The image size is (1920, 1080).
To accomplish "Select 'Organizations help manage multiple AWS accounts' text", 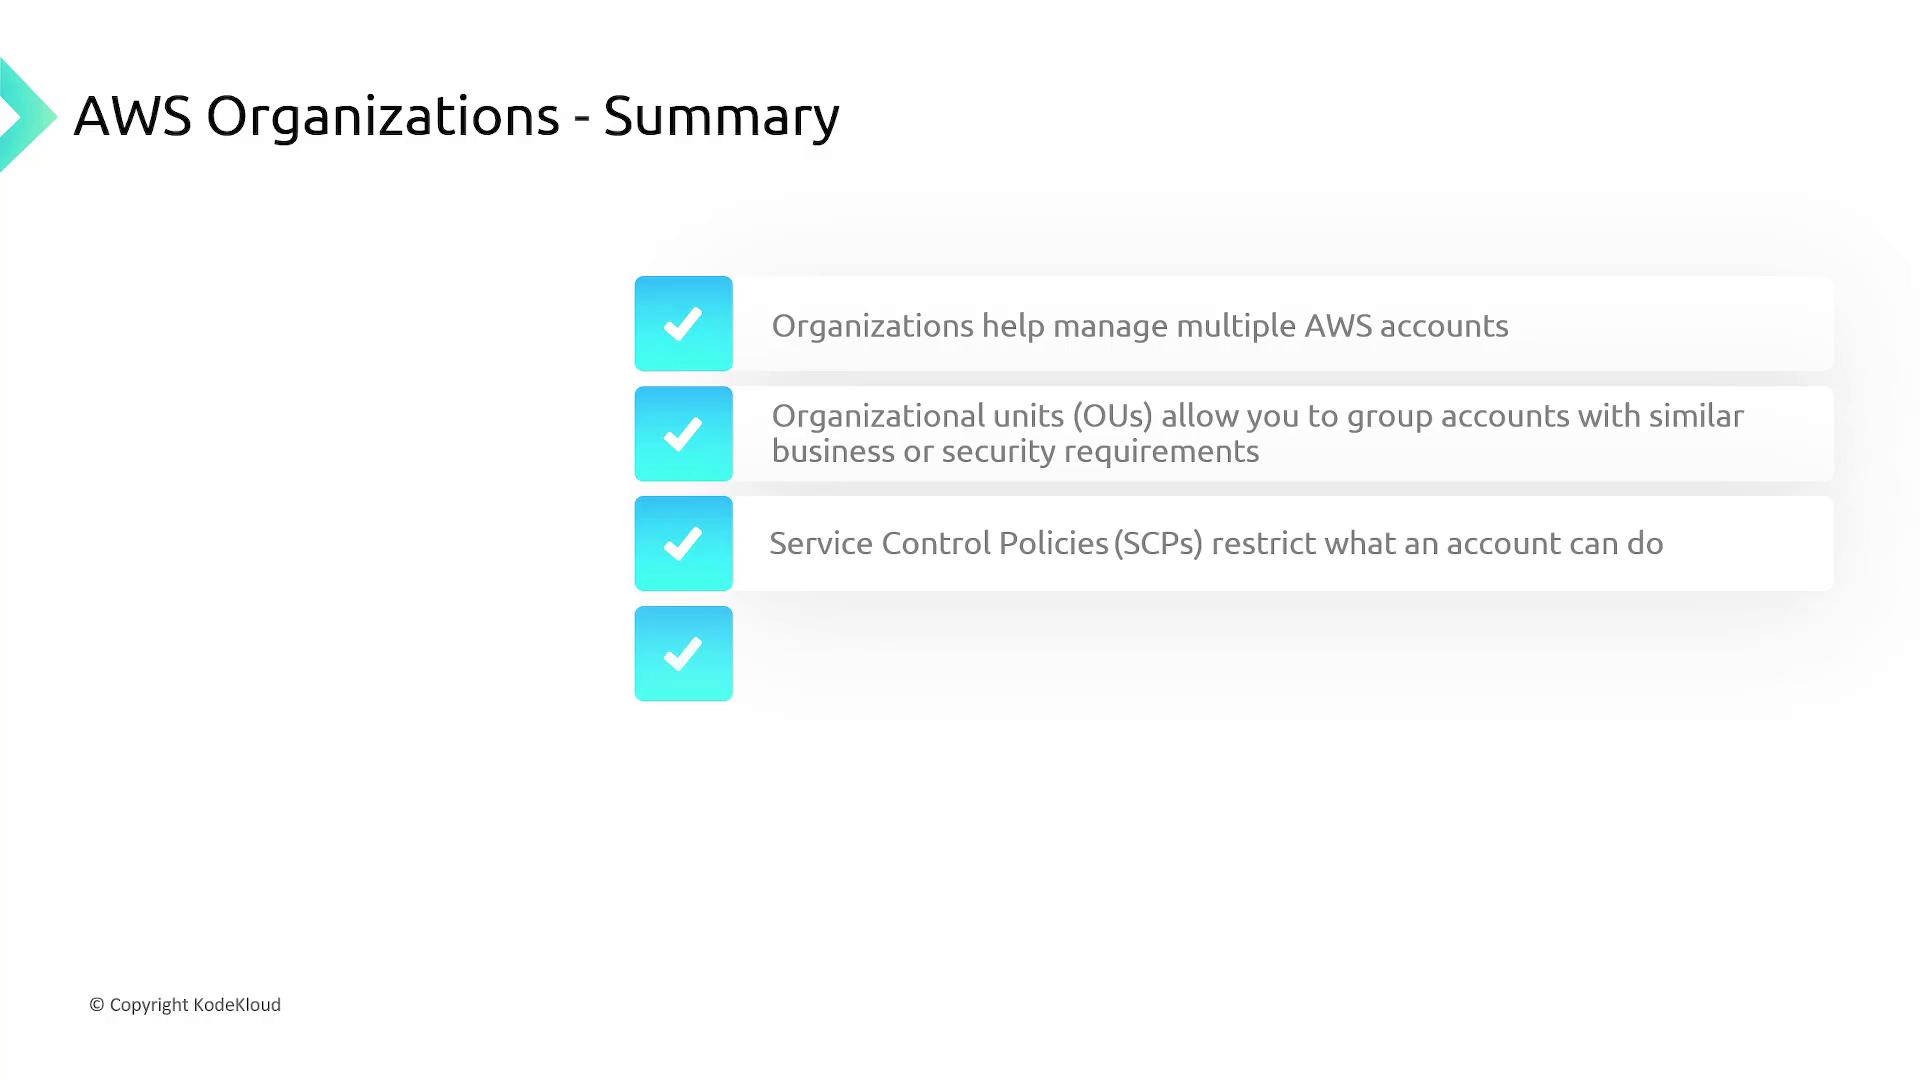I will [x=1139, y=326].
